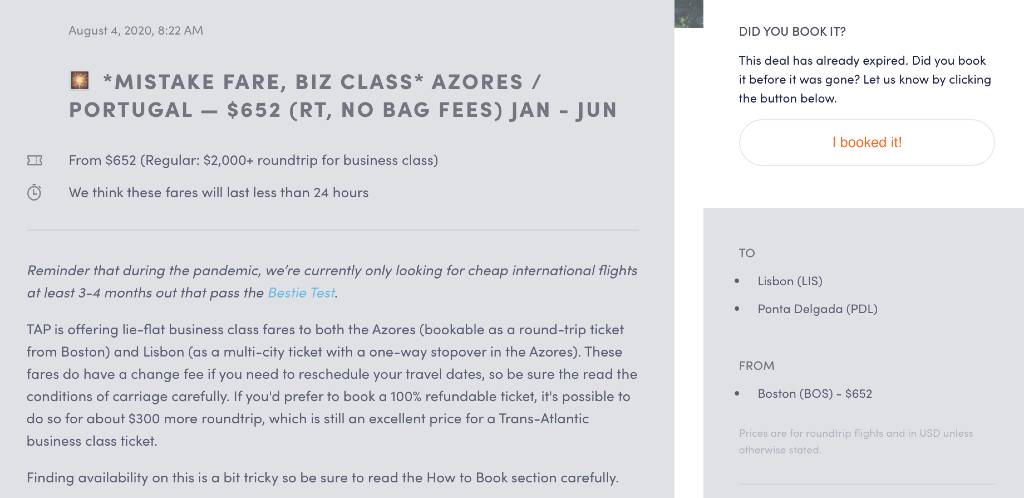
Task: Click the ticket price icon
Action: tap(35, 160)
